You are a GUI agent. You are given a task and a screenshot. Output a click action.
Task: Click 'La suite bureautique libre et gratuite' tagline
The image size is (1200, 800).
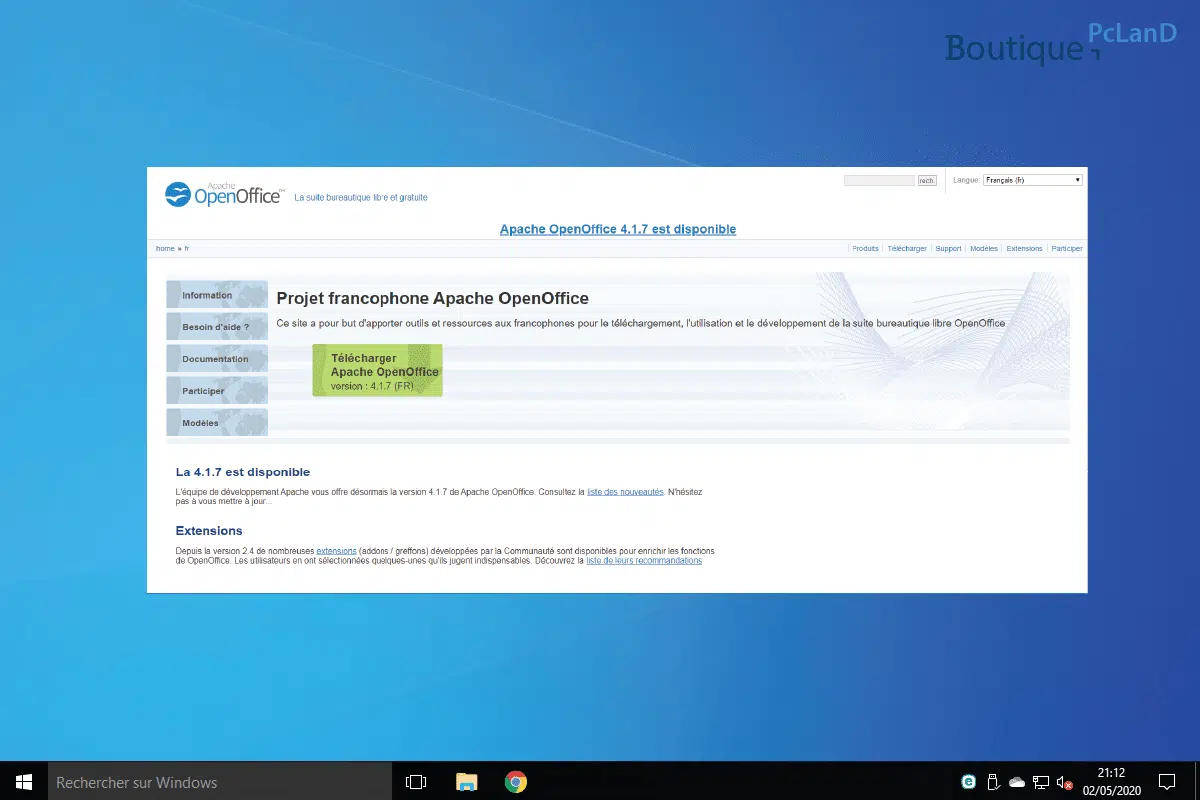pyautogui.click(x=361, y=198)
